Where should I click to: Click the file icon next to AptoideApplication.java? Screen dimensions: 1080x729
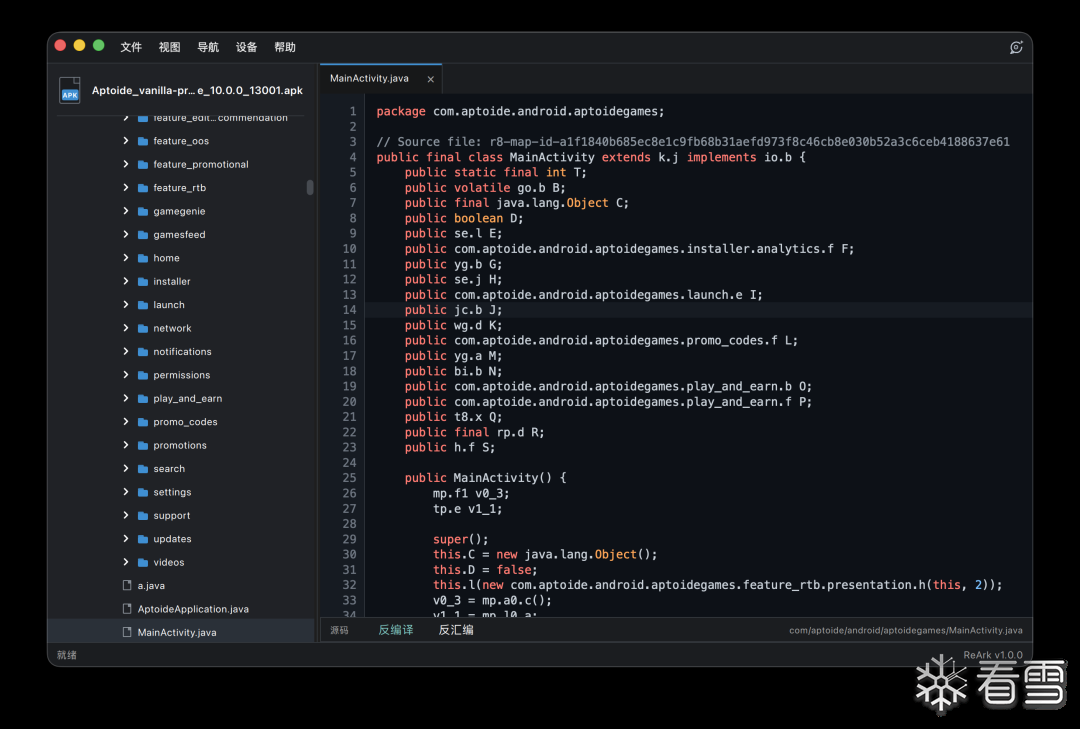pyautogui.click(x=127, y=609)
